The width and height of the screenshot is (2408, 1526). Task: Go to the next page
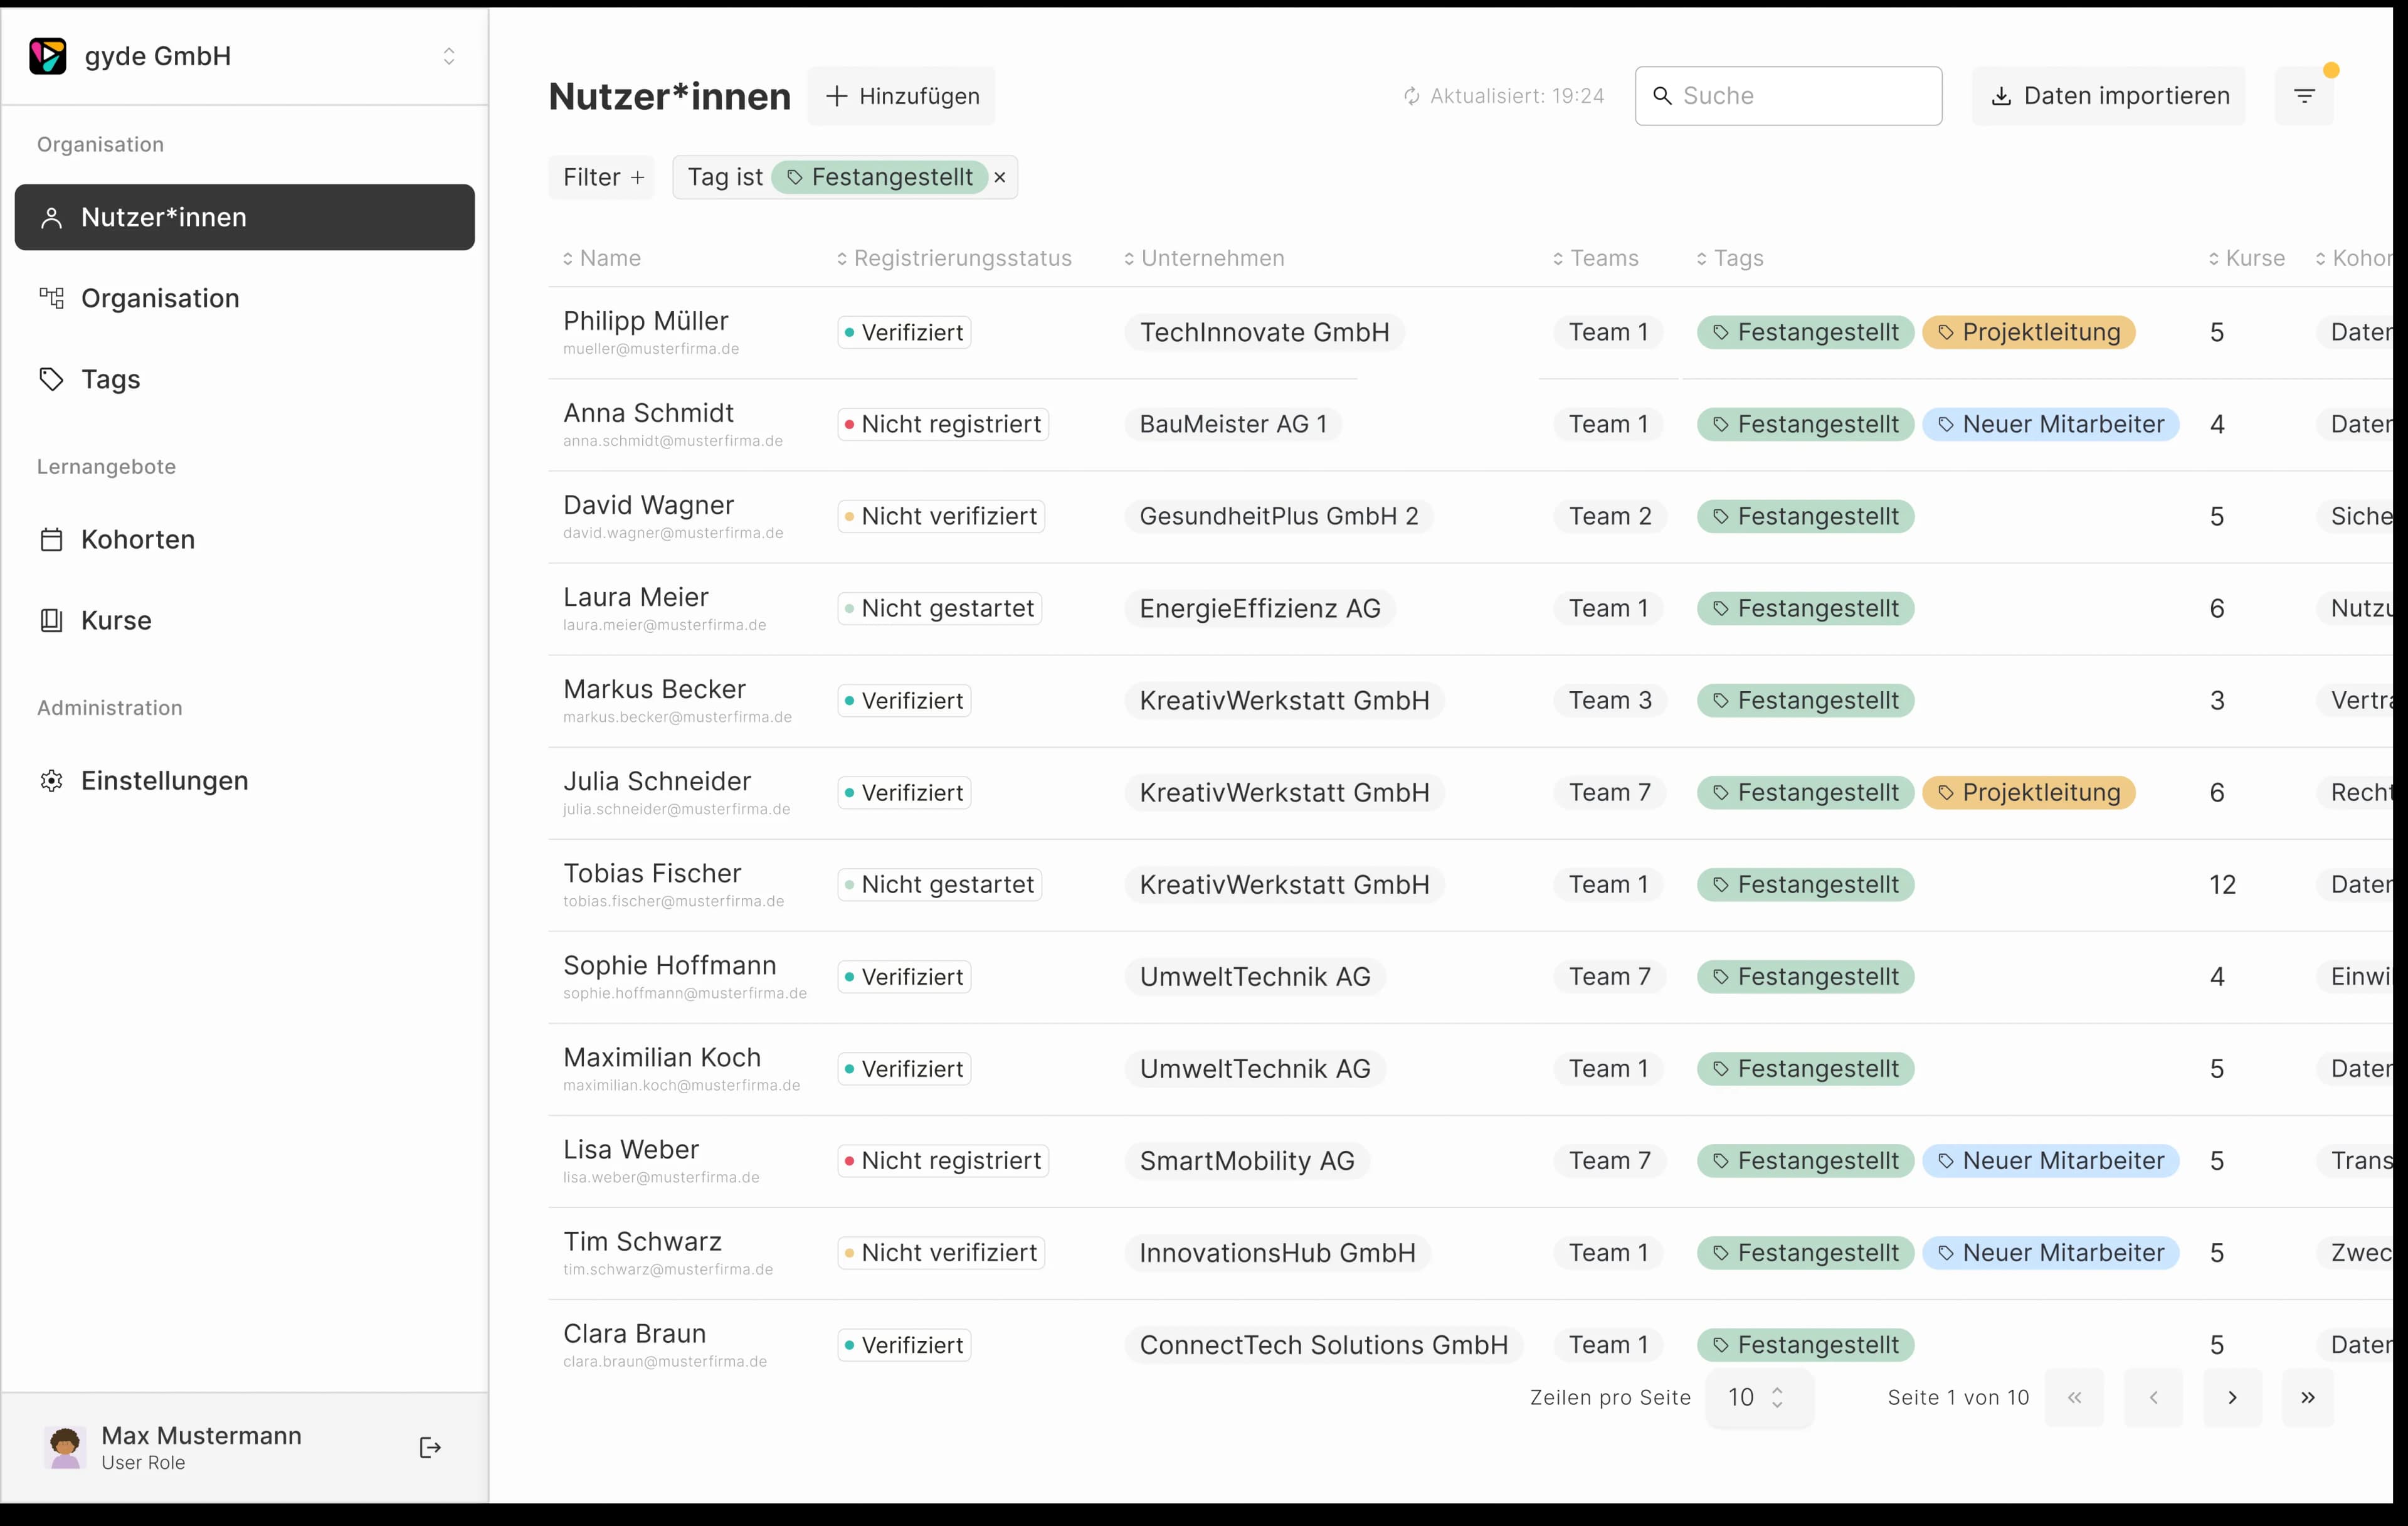tap(2232, 1397)
